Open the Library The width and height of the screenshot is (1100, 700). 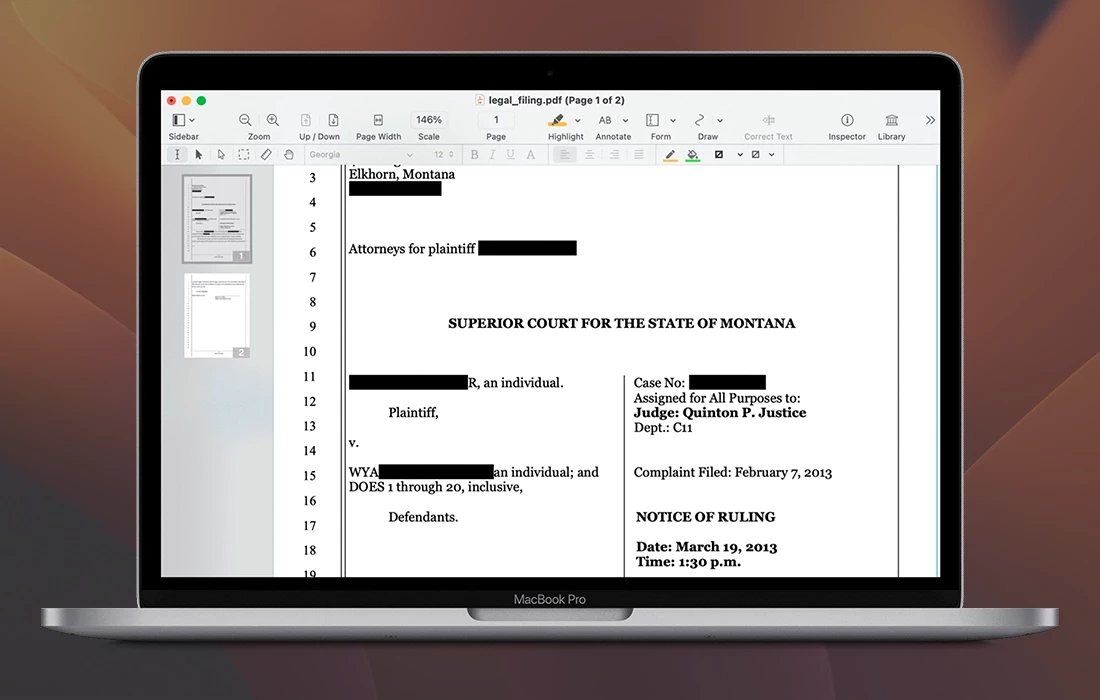click(891, 120)
